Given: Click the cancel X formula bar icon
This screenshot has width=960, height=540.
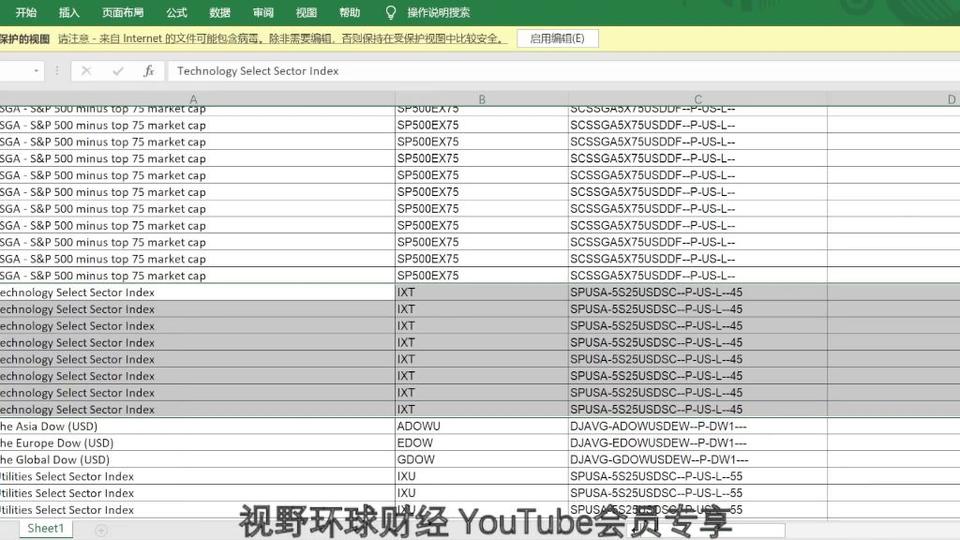Looking at the screenshot, I should [86, 71].
